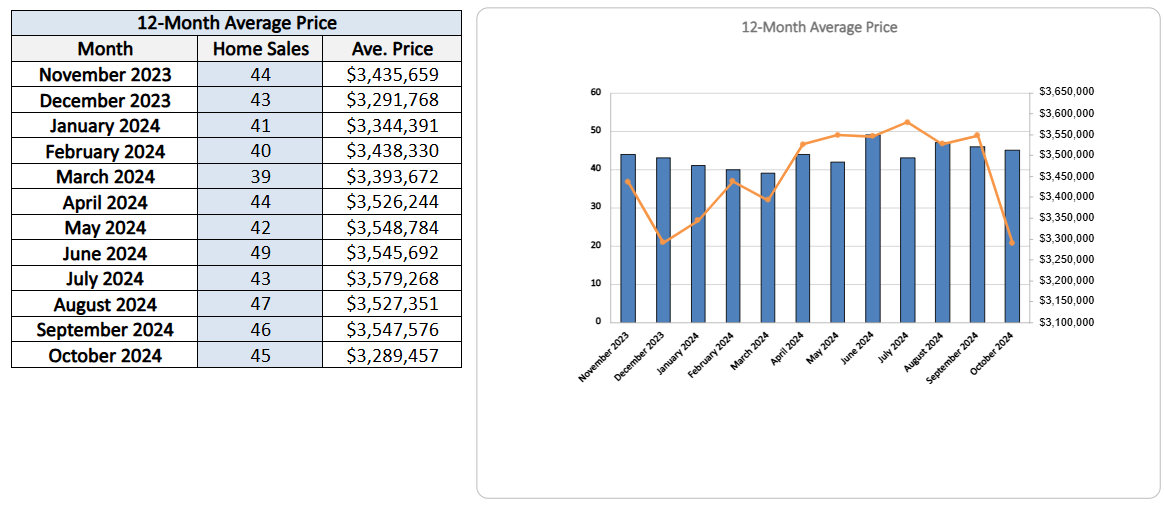Click the left axis label 60
Image resolution: width=1164 pixels, height=508 pixels.
(595, 93)
